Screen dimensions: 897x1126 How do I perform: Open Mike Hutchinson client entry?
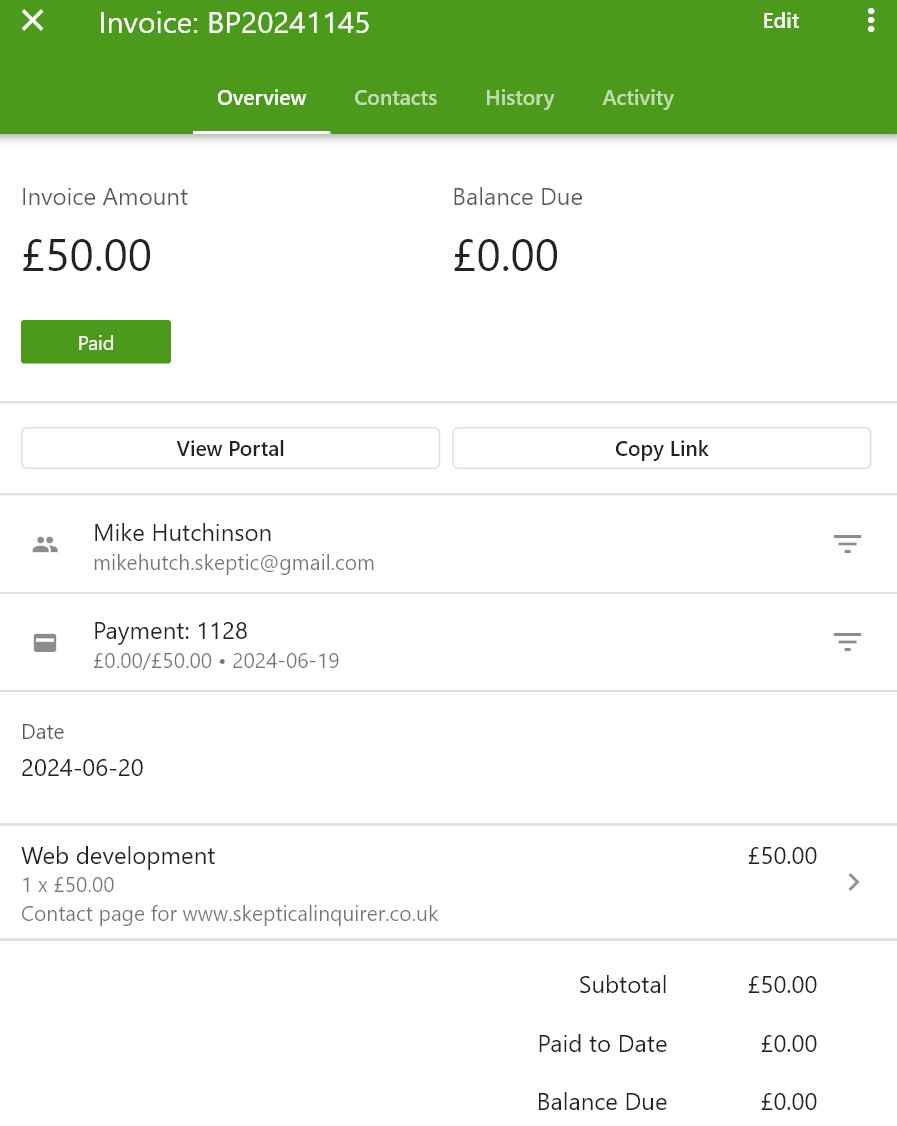click(x=448, y=544)
